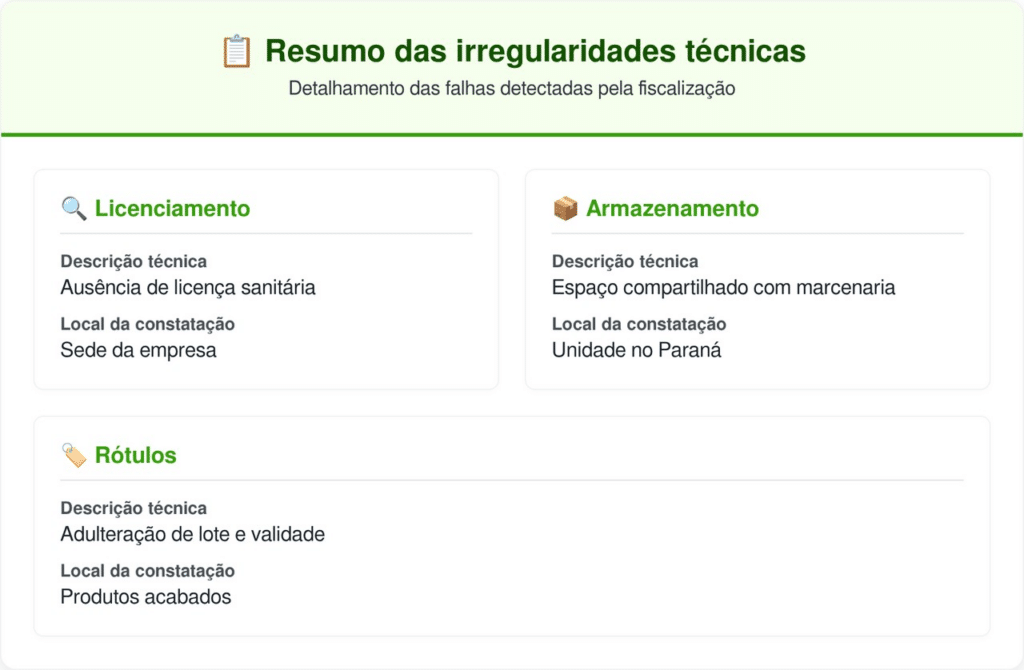This screenshot has width=1024, height=670.
Task: Click 'Descrição técnica' label in Licenciamento card
Action: [x=133, y=262]
